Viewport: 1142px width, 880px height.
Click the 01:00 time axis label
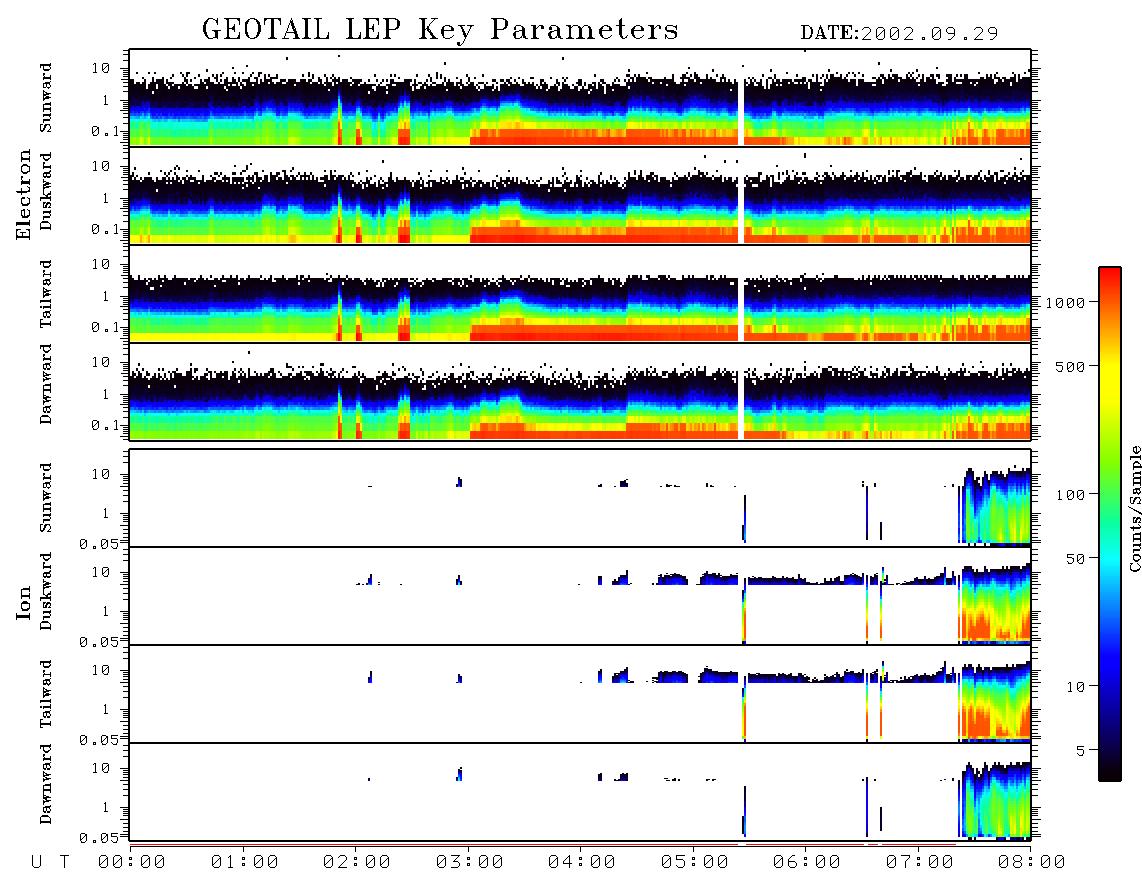[244, 863]
